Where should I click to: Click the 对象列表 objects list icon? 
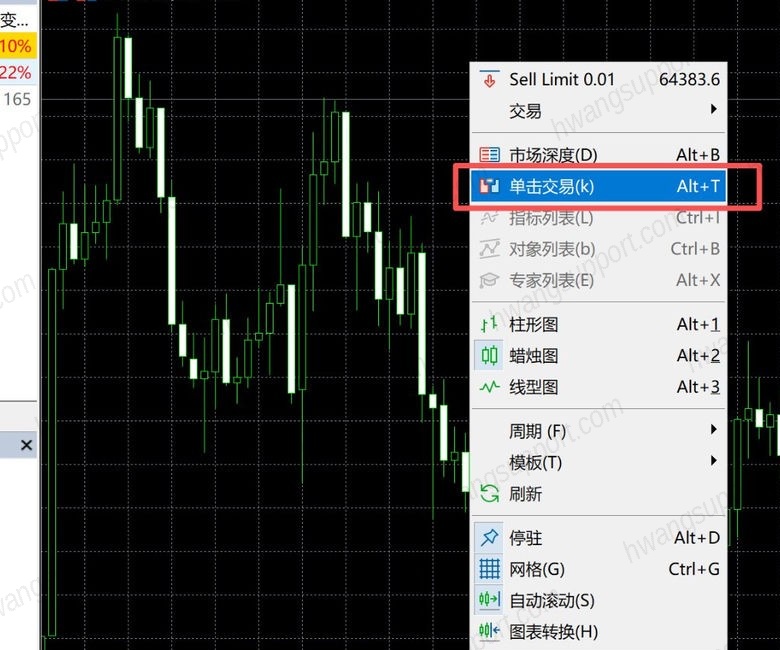pos(489,249)
